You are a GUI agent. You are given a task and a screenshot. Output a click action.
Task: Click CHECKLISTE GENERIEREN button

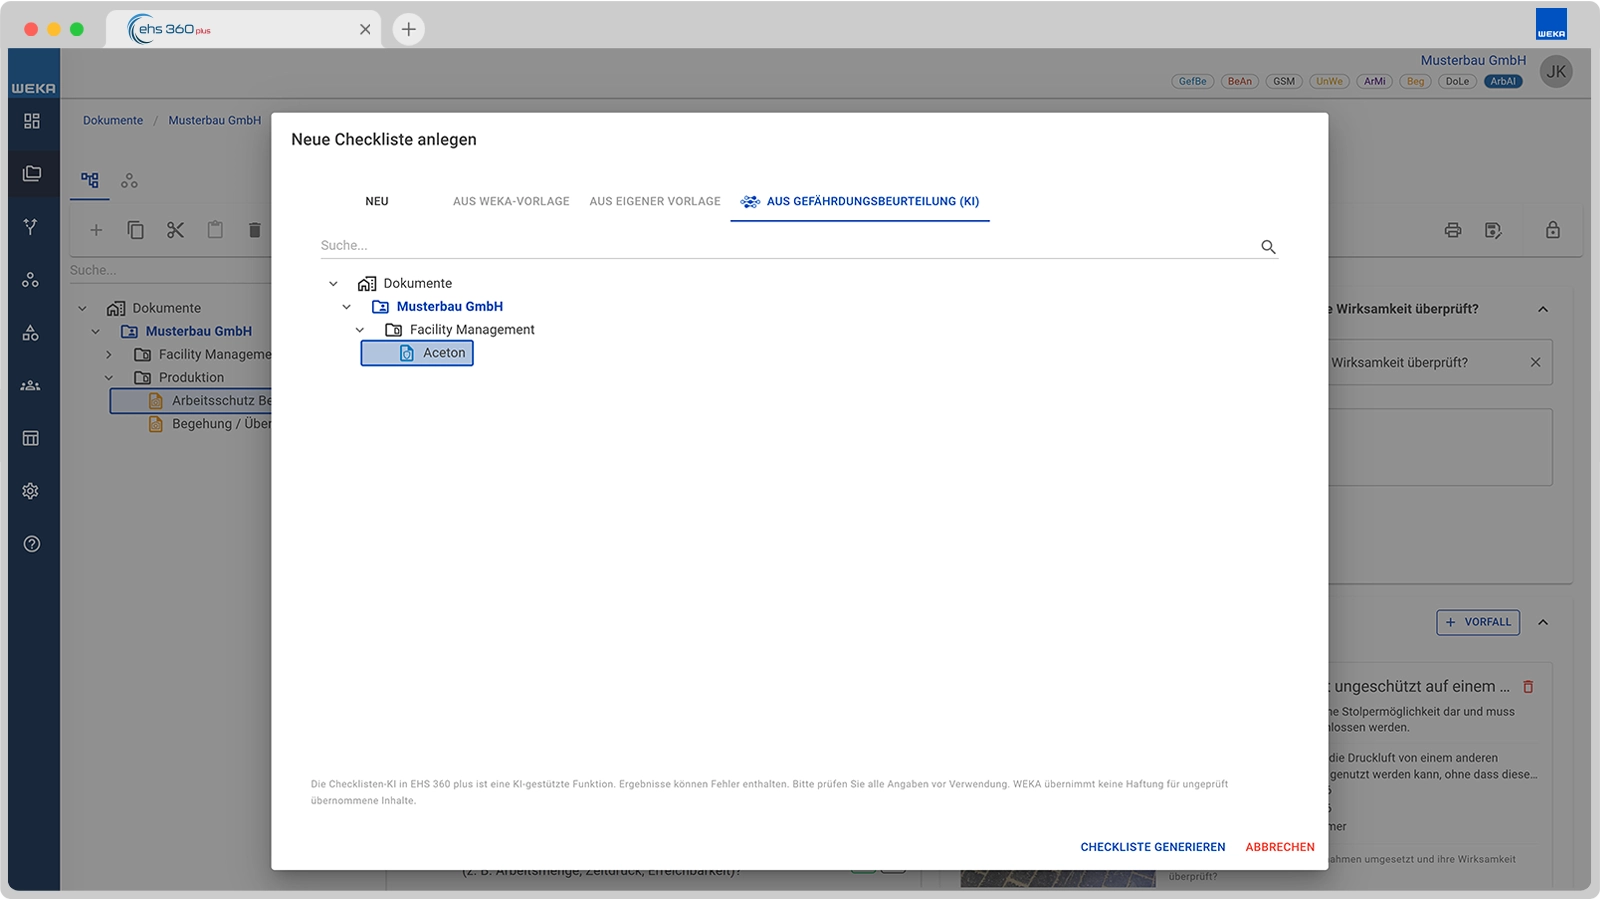coord(1153,847)
